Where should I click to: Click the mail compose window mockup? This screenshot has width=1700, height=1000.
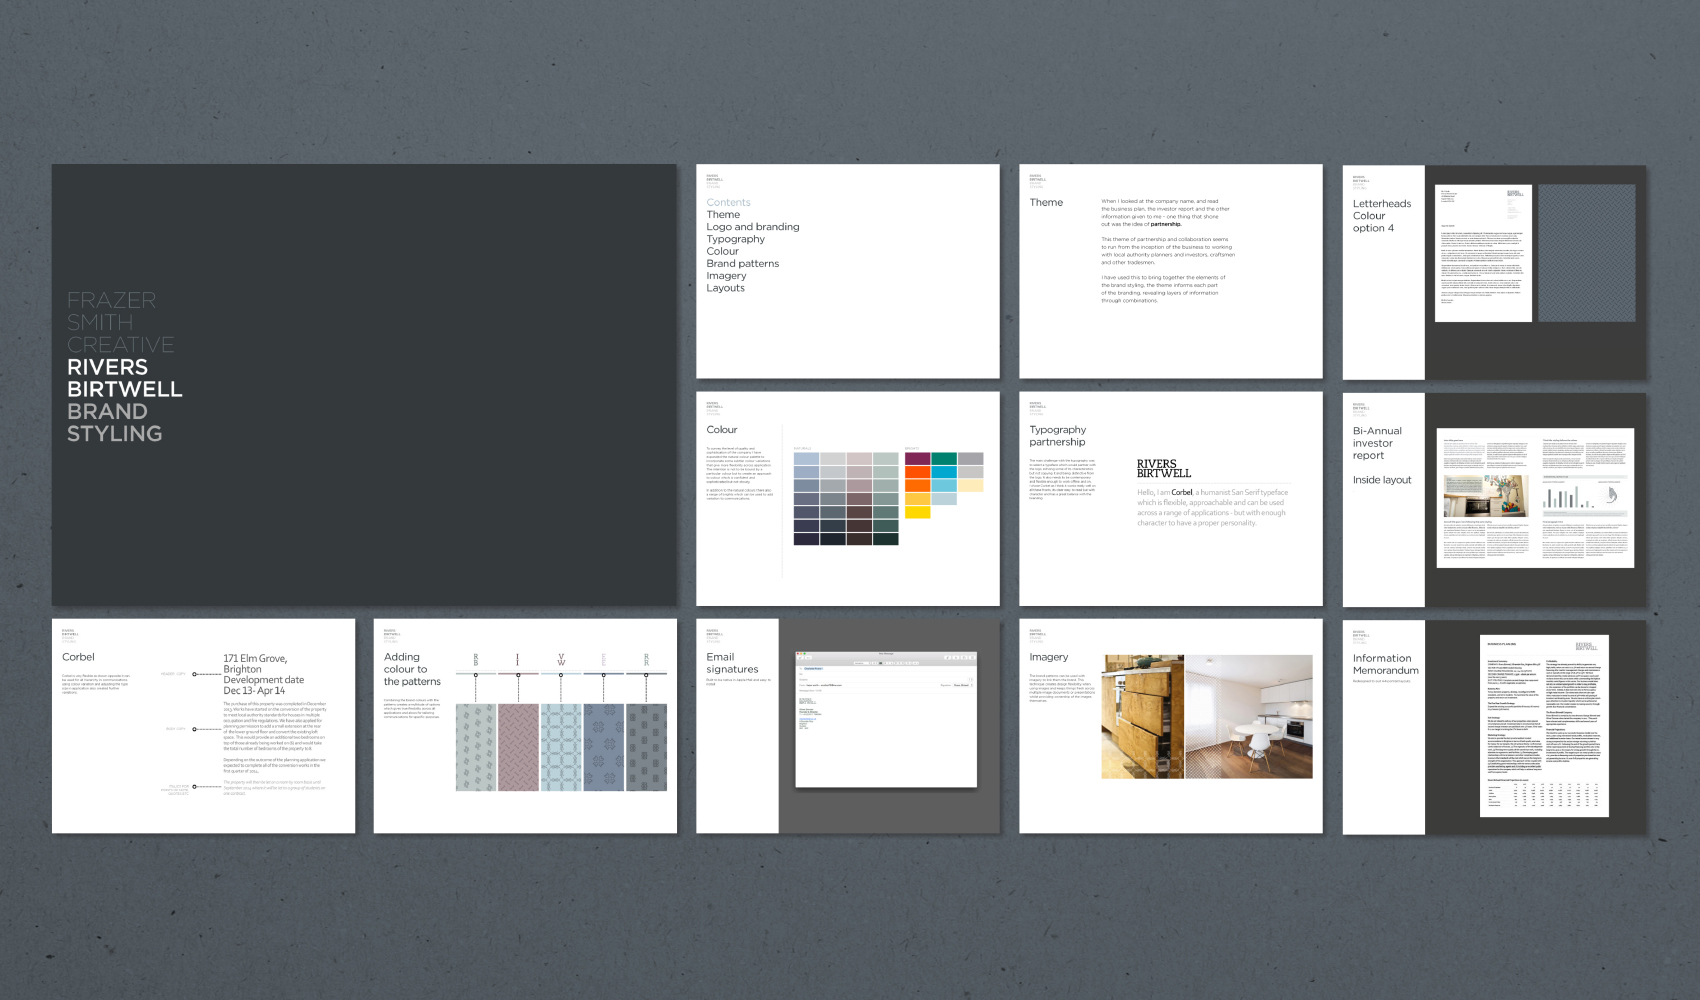click(x=885, y=719)
